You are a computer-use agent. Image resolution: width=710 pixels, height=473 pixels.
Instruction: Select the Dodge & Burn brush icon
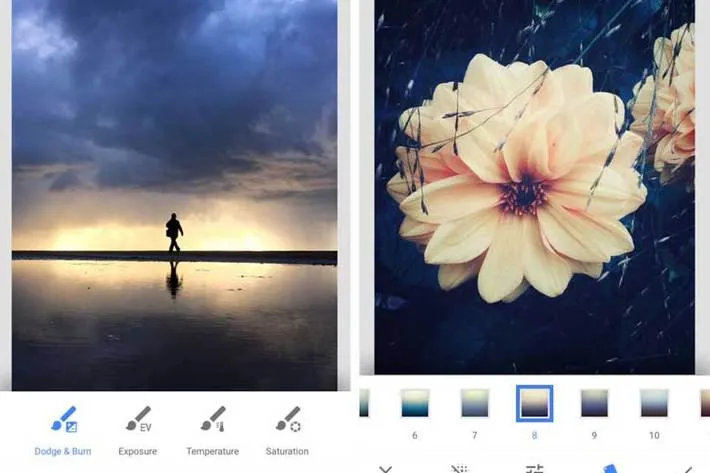tap(64, 419)
